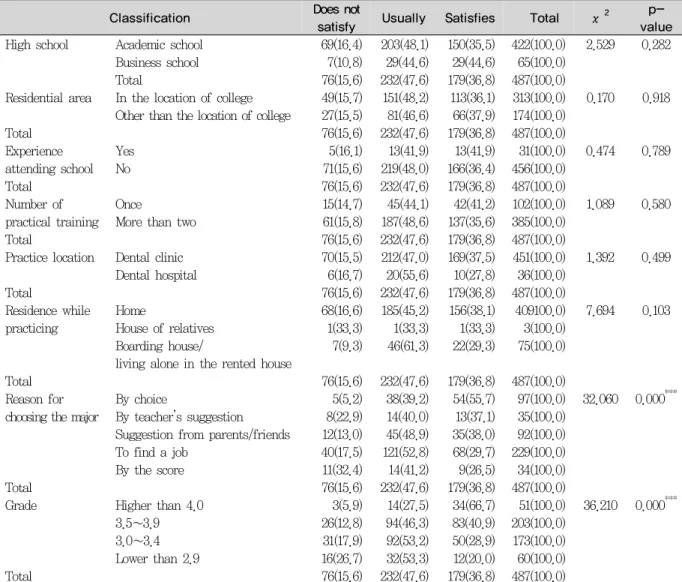Select the 'House of relatives' row label
Screen dimensions: 682x582
(165, 328)
